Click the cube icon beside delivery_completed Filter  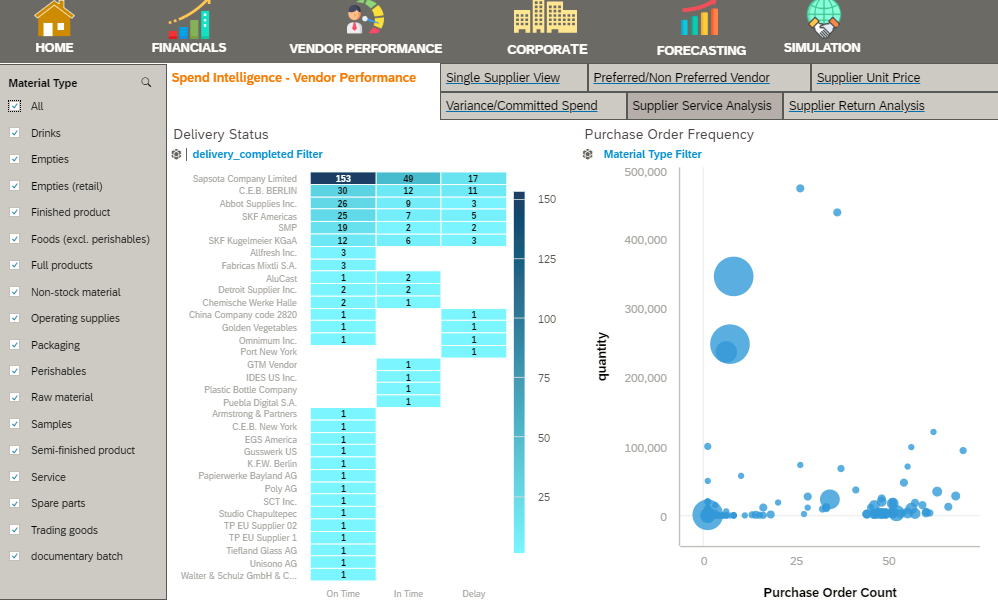(x=176, y=154)
